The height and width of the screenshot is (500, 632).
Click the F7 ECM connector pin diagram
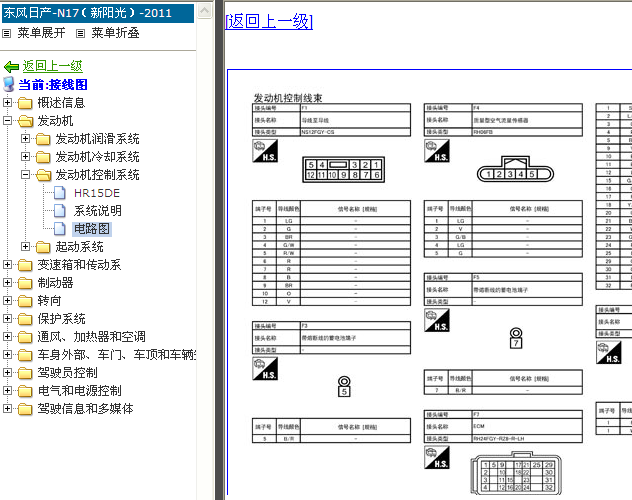(x=516, y=473)
